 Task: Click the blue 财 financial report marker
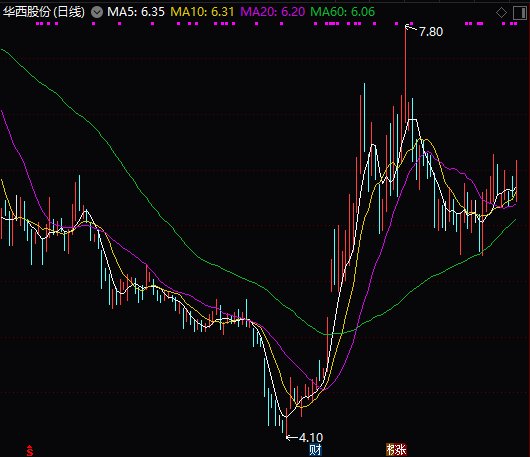point(315,450)
